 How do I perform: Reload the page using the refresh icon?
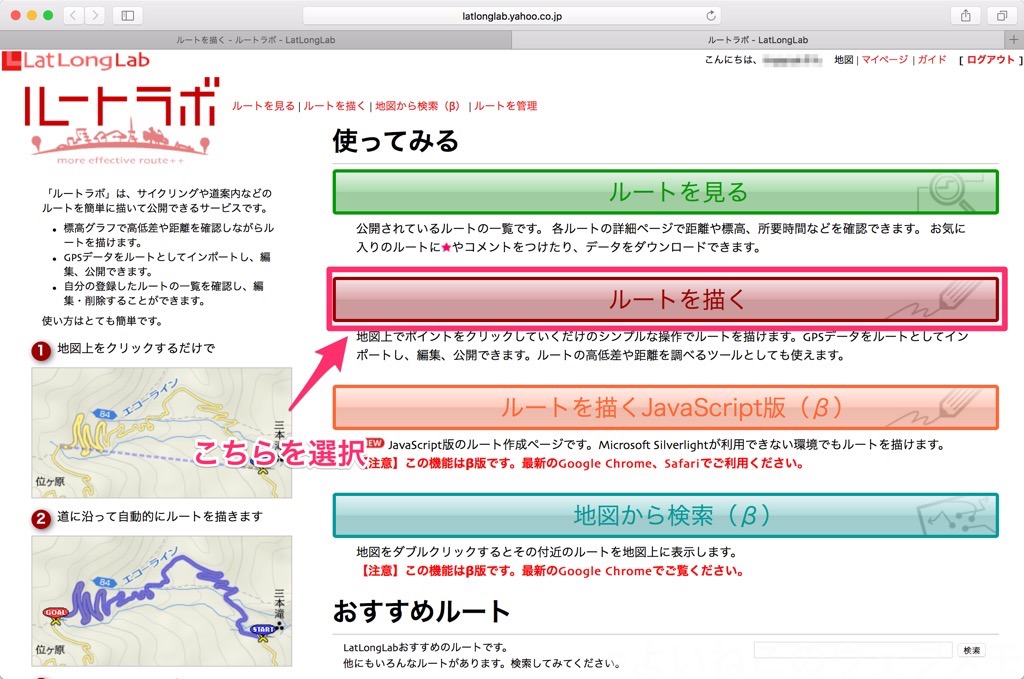point(711,16)
